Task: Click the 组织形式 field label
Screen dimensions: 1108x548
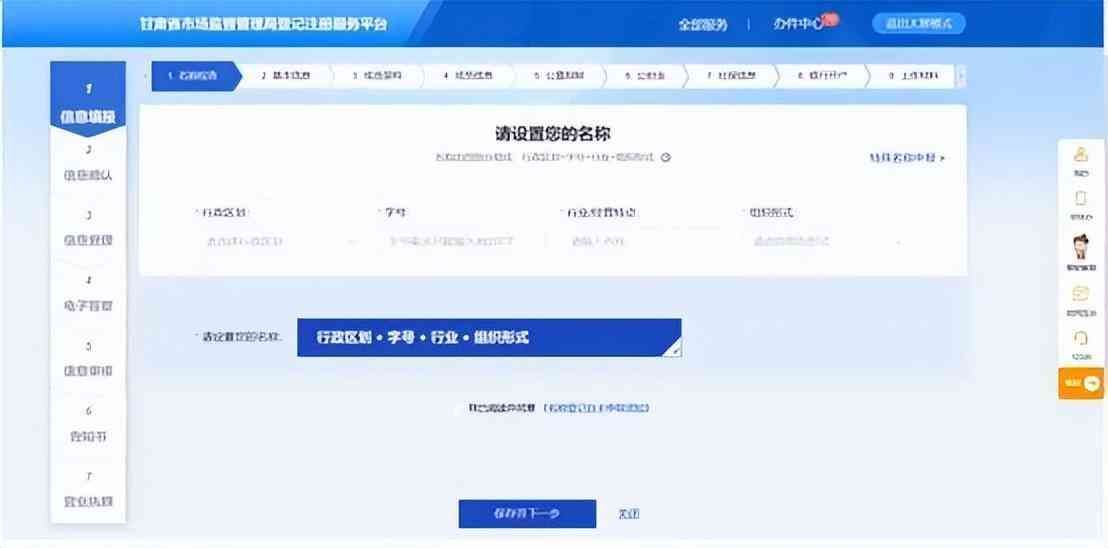Action: pos(771,212)
